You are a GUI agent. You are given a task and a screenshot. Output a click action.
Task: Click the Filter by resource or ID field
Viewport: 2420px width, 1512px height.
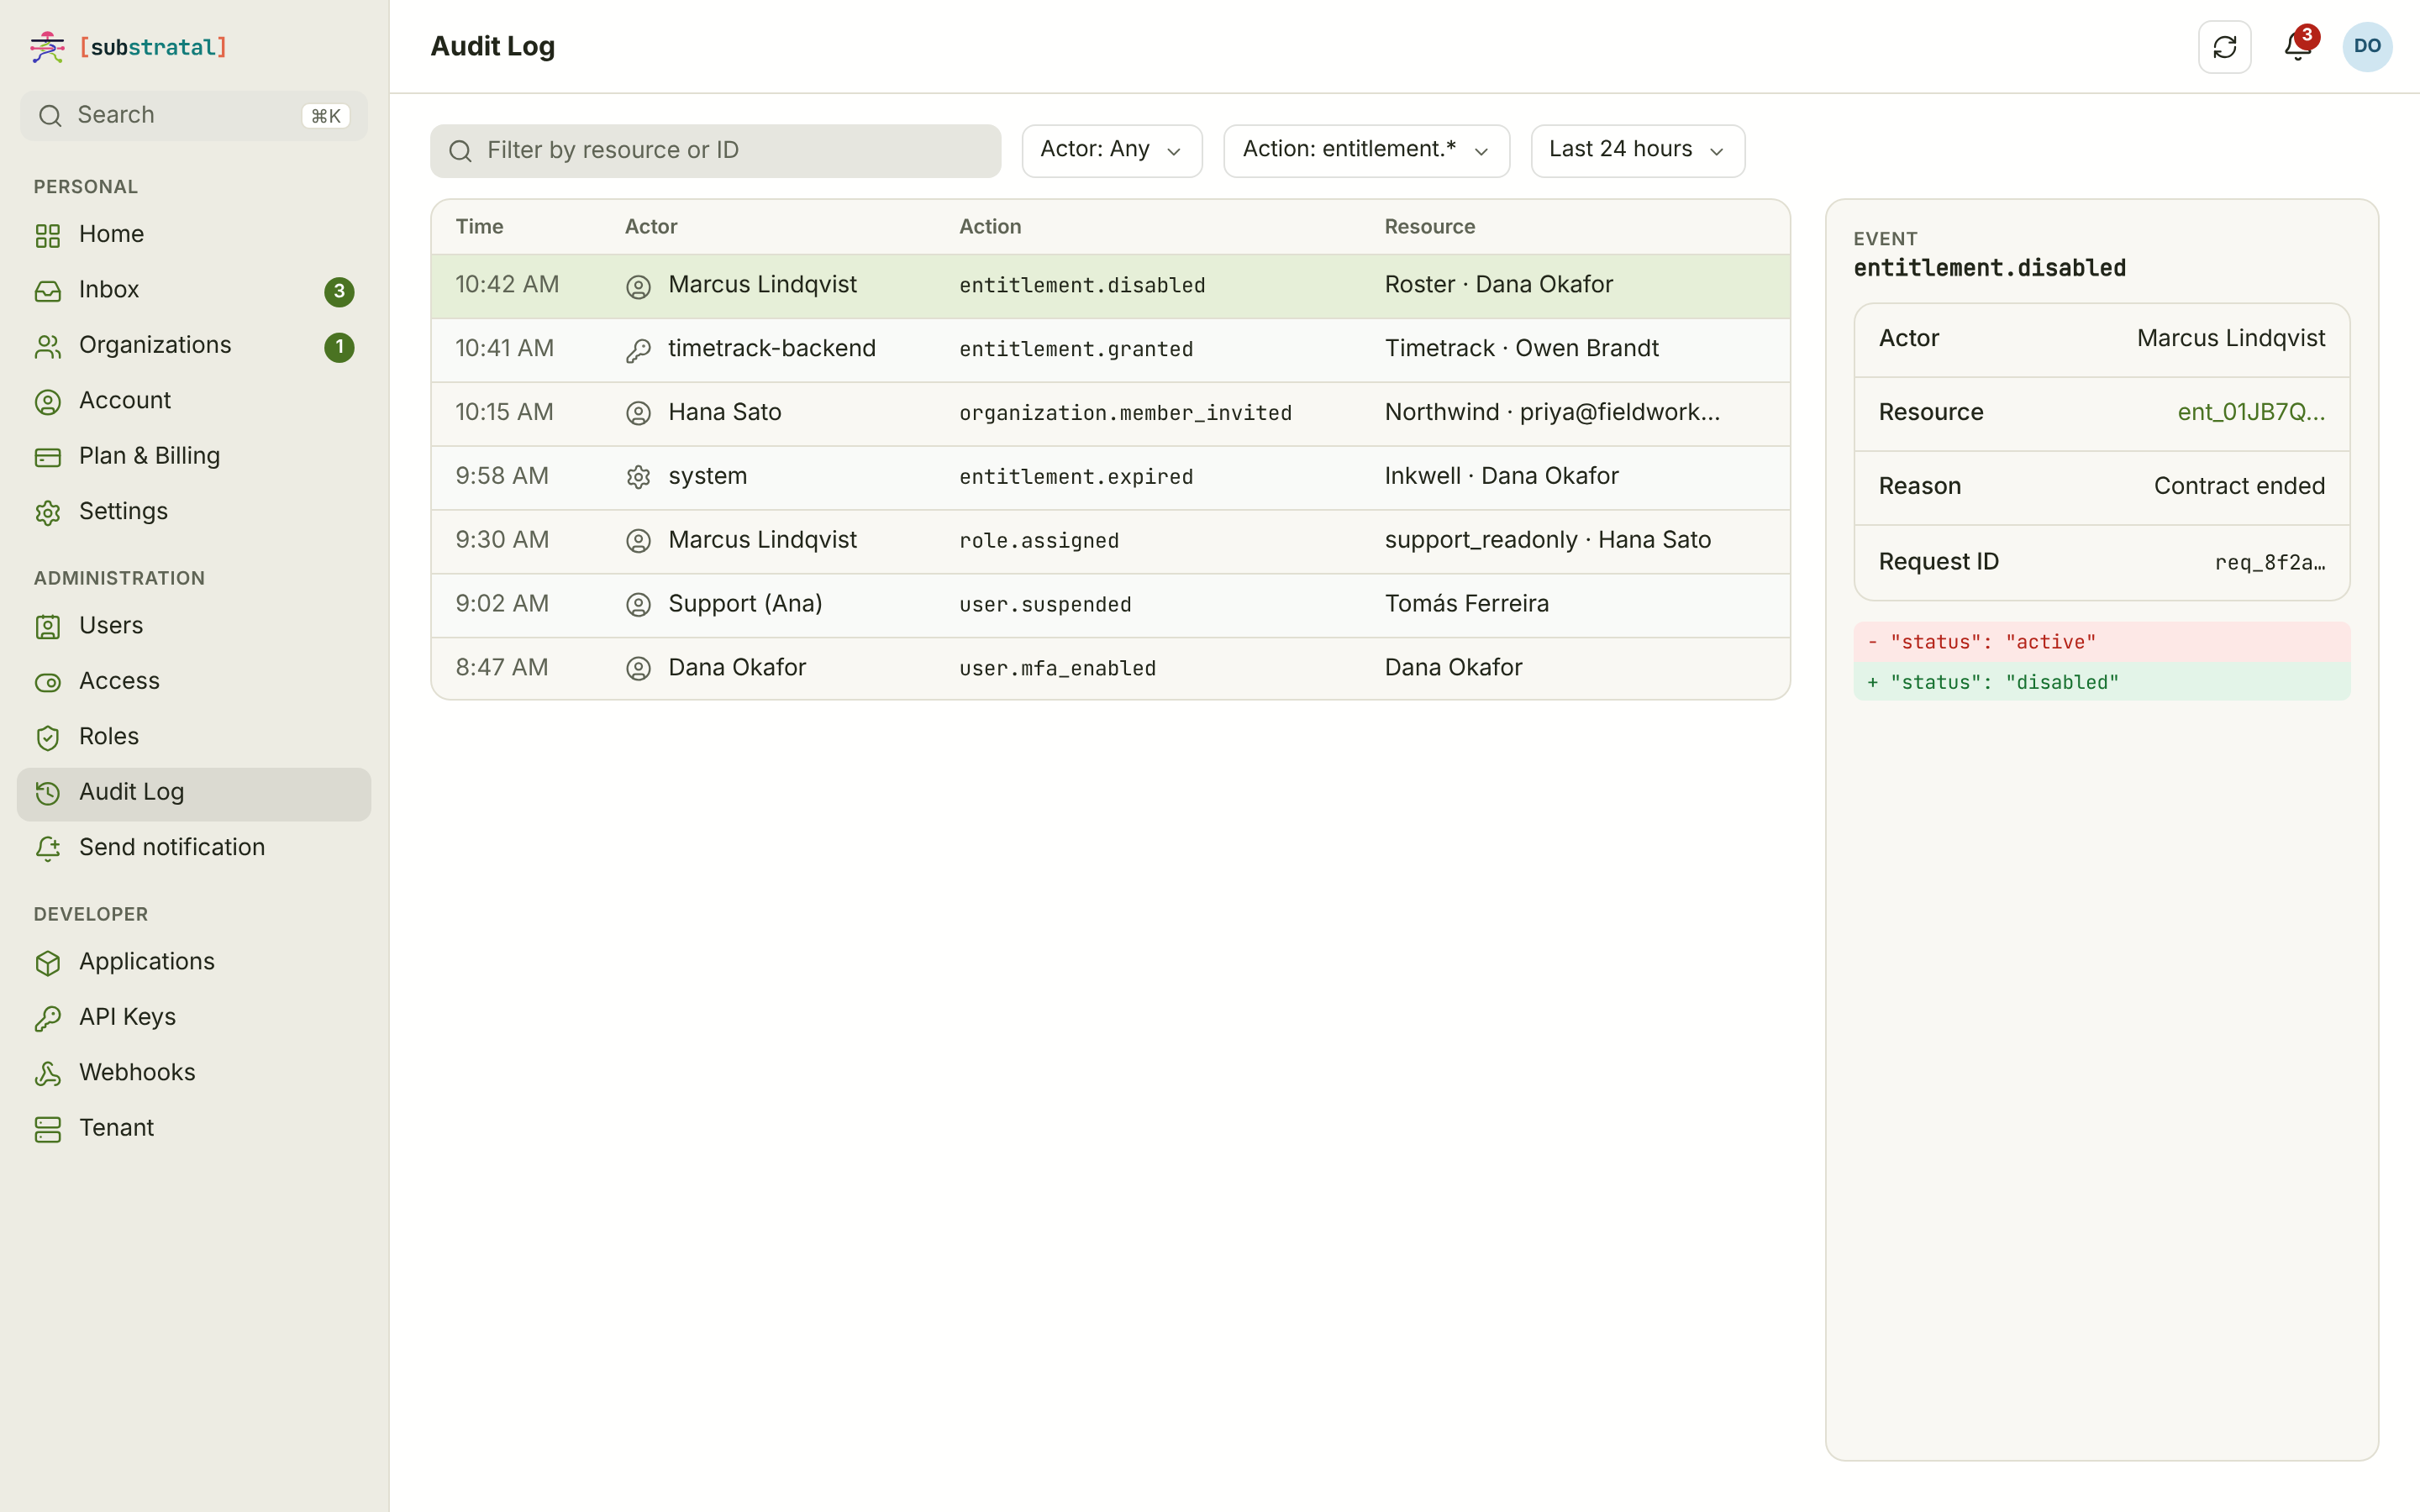715,150
